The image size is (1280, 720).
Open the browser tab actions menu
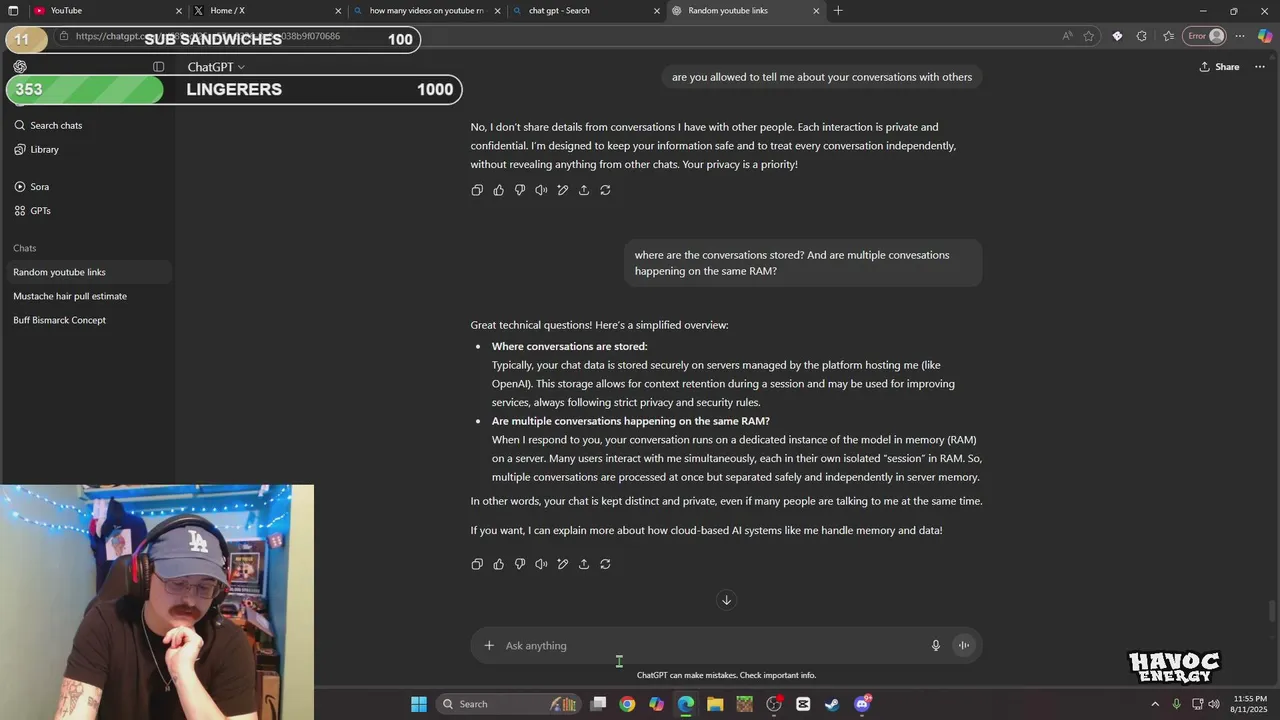point(13,10)
